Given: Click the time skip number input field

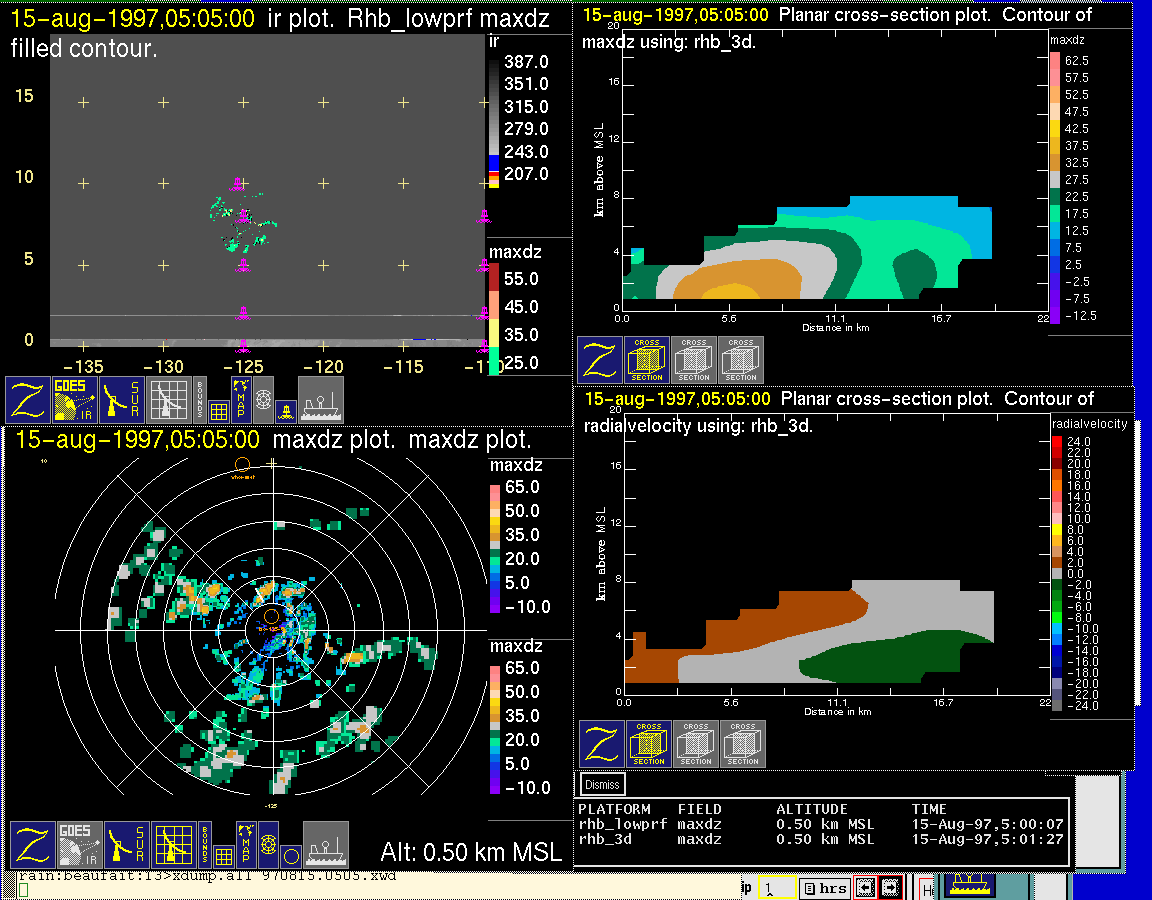Looking at the screenshot, I should point(775,888).
